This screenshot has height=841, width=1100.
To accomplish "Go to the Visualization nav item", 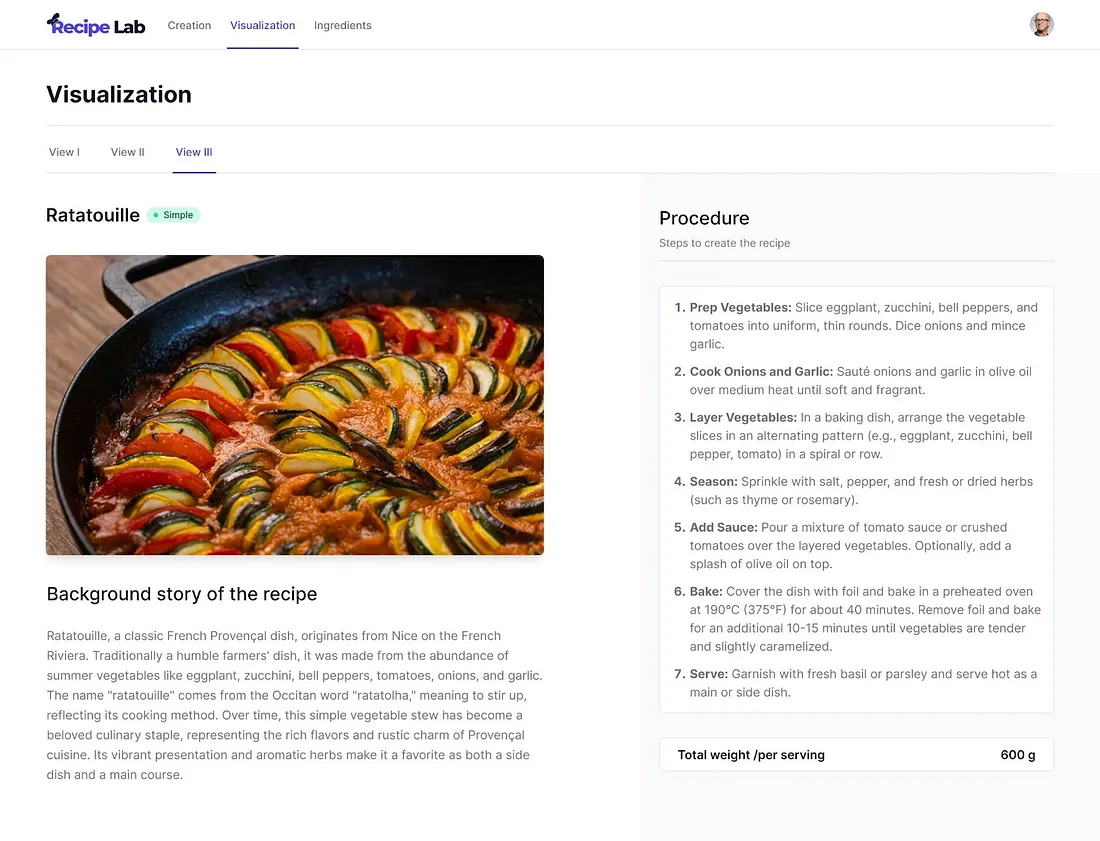I will pos(262,26).
